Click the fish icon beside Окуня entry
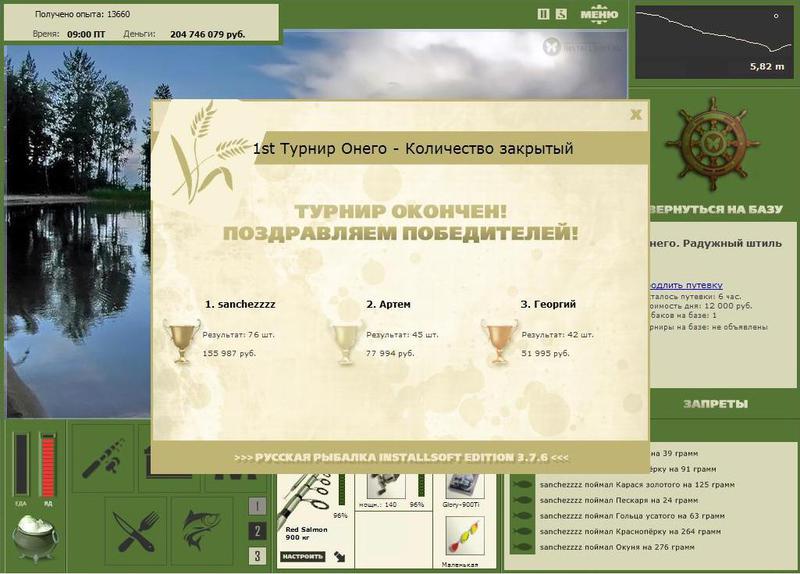800x574 pixels. [x=521, y=547]
